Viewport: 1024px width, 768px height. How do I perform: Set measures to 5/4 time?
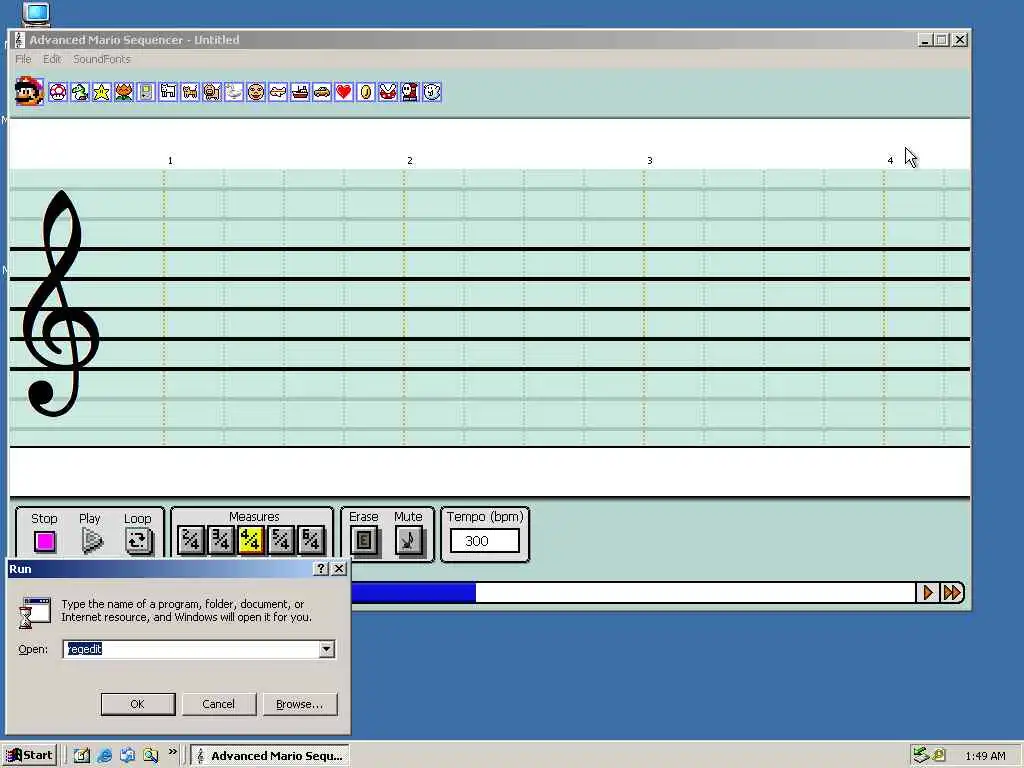pyautogui.click(x=281, y=541)
